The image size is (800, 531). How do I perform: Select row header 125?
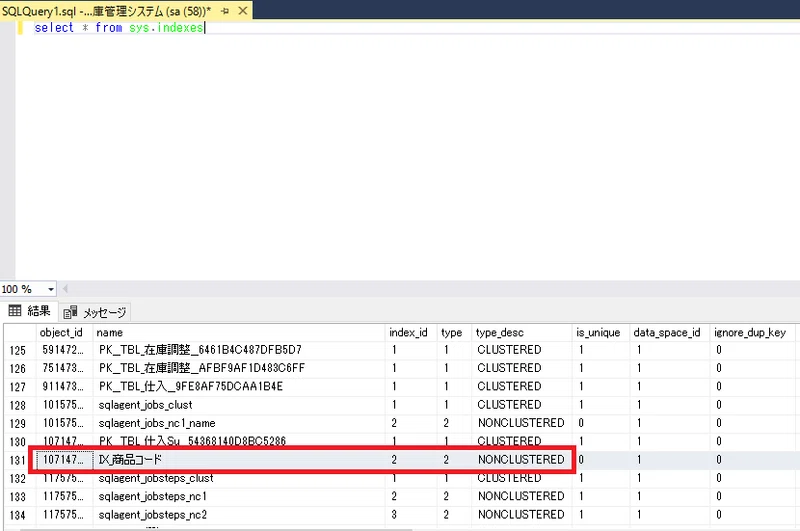[18, 350]
